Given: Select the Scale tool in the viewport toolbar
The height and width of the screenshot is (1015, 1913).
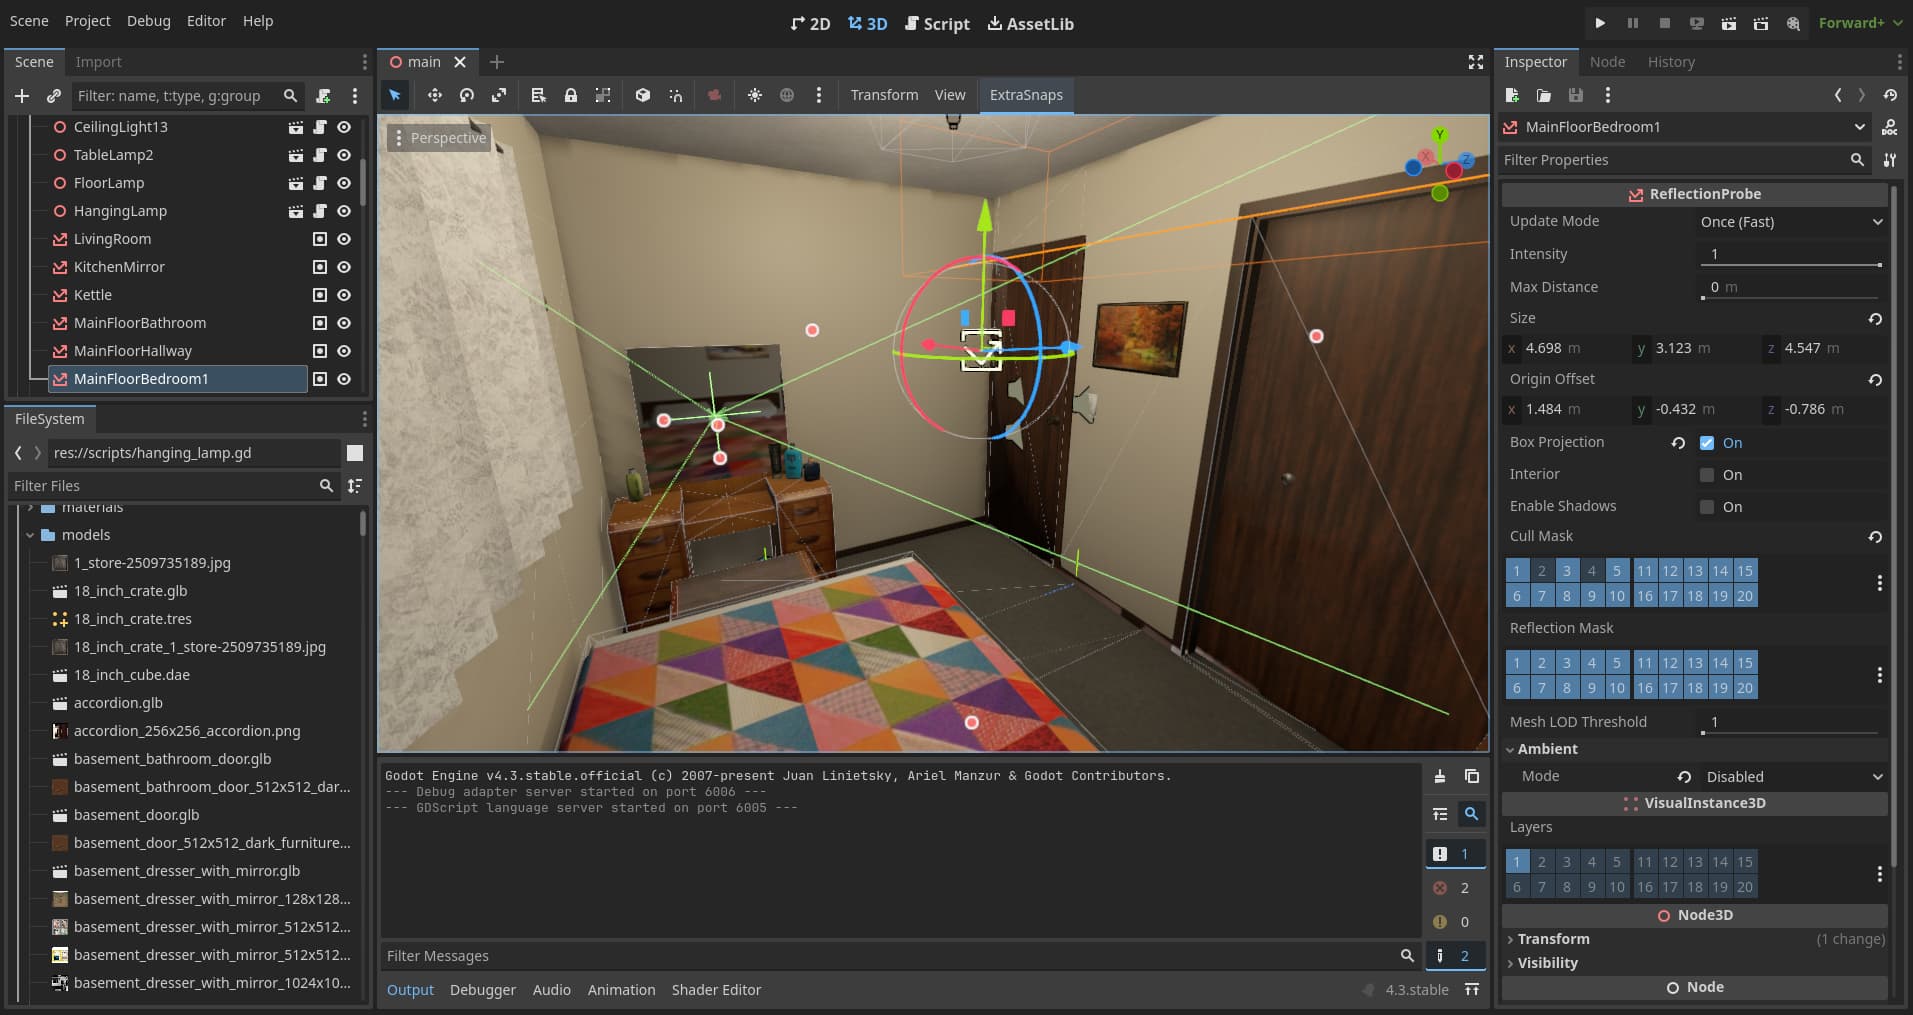Looking at the screenshot, I should pyautogui.click(x=499, y=95).
